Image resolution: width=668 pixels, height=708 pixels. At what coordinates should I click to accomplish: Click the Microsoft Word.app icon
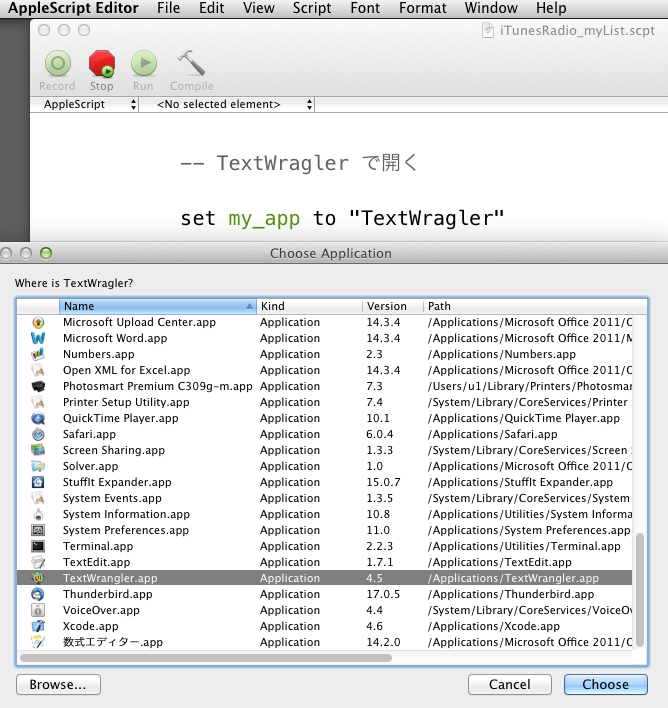38,338
